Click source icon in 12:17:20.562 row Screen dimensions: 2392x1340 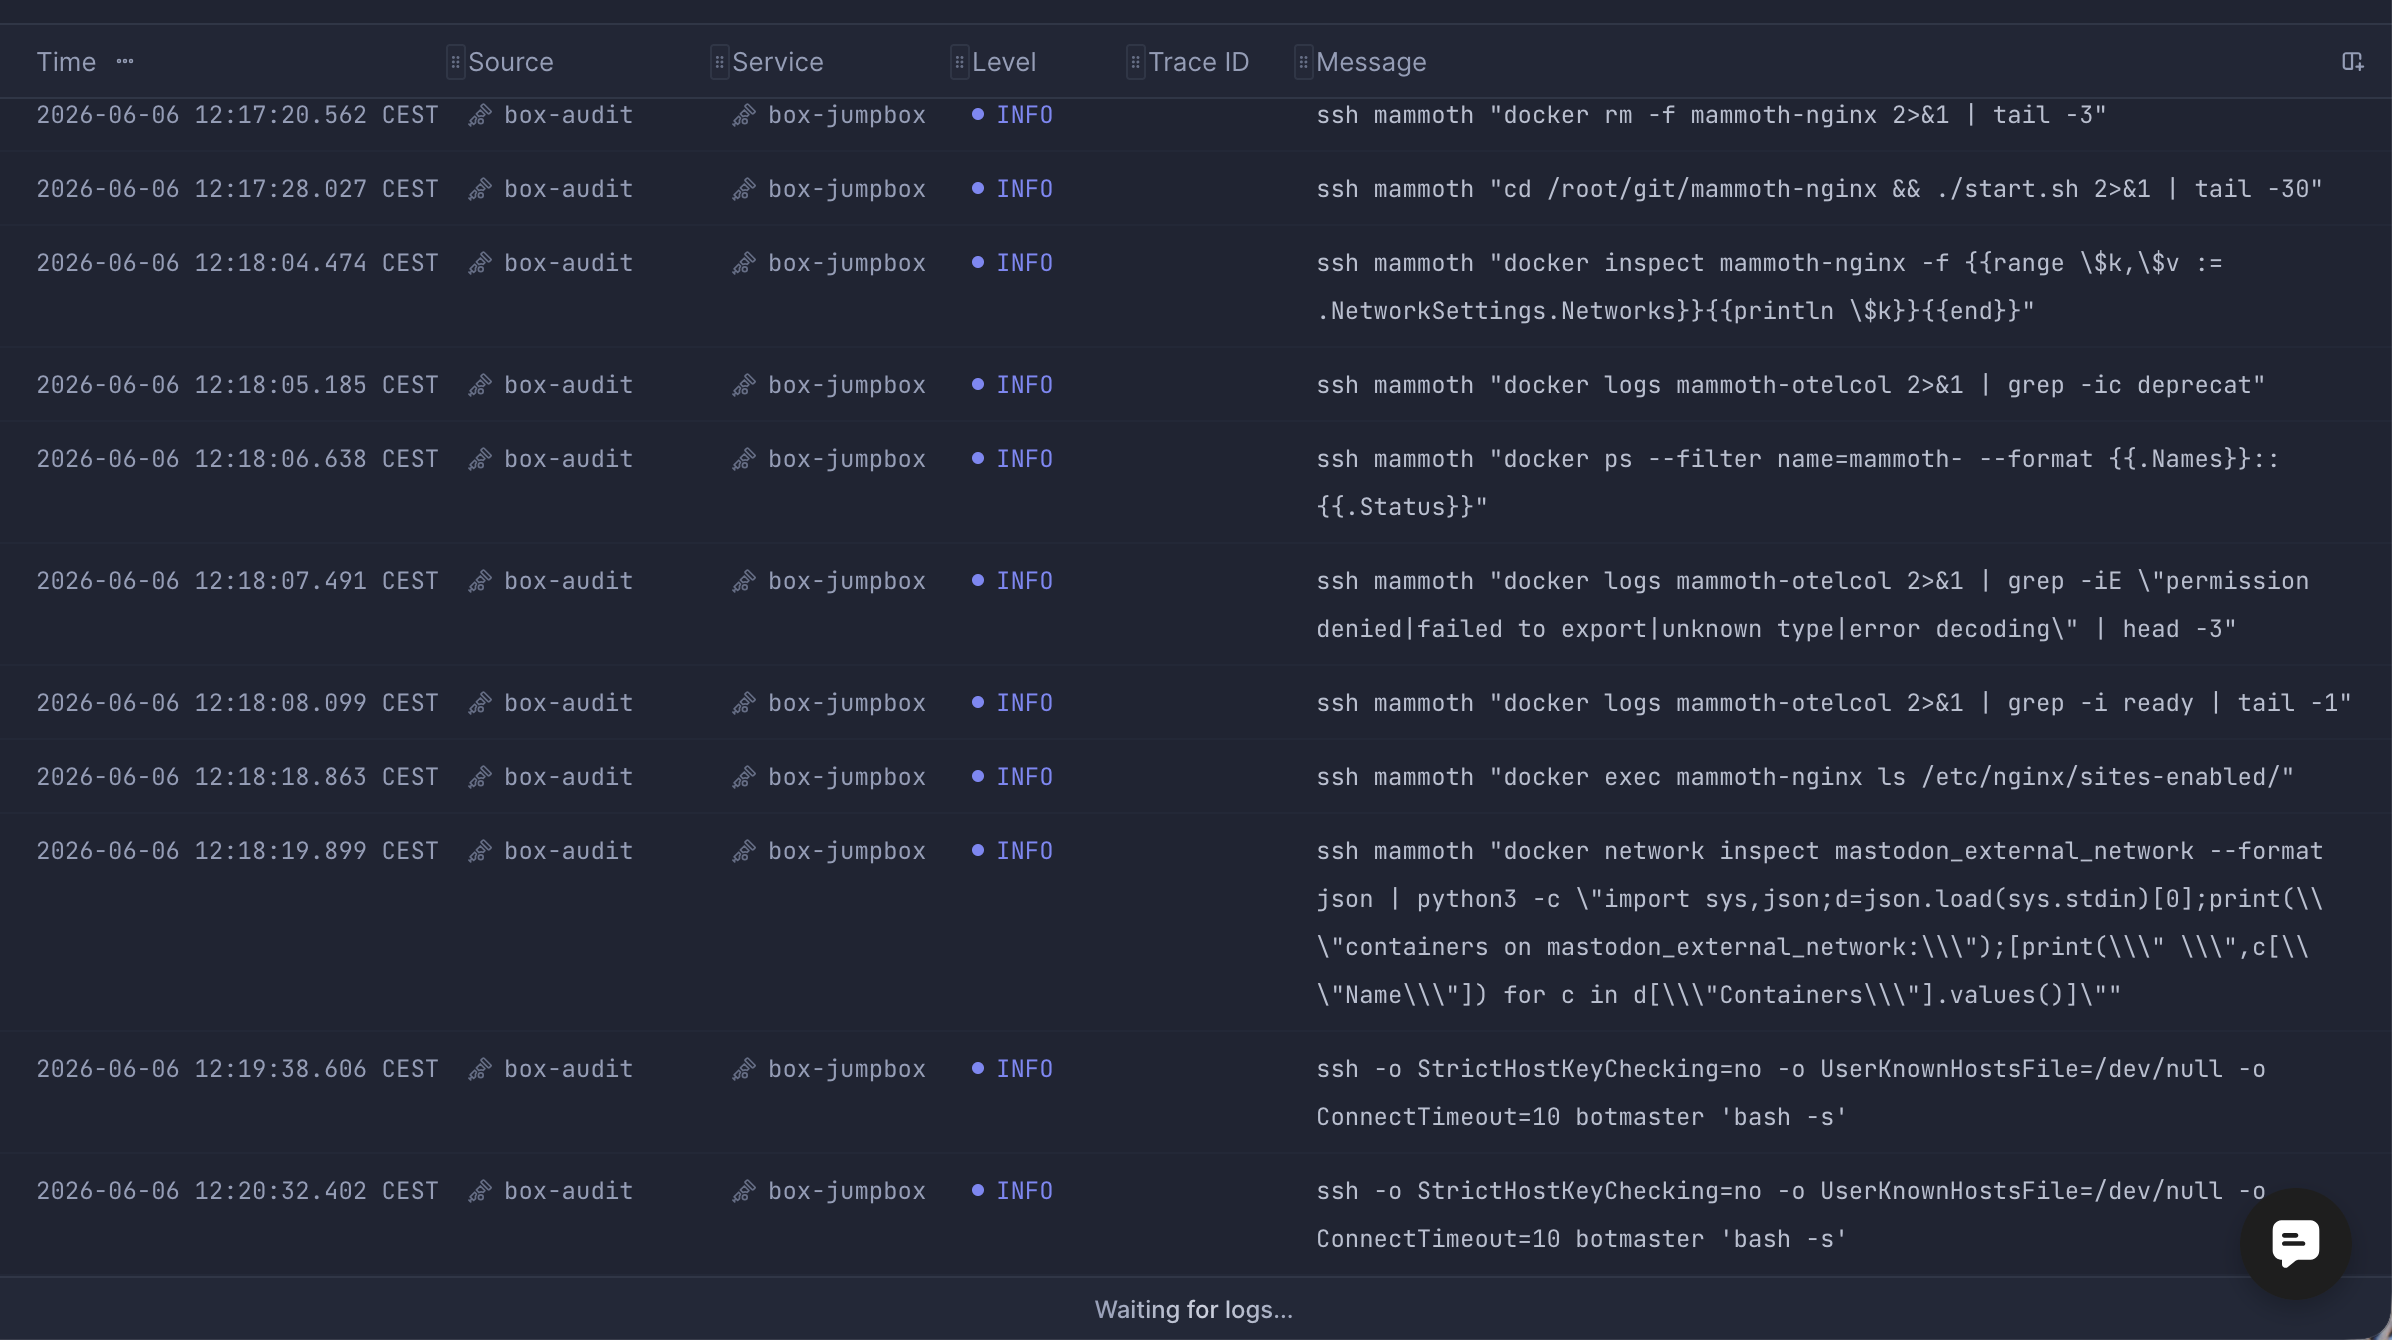click(x=480, y=115)
